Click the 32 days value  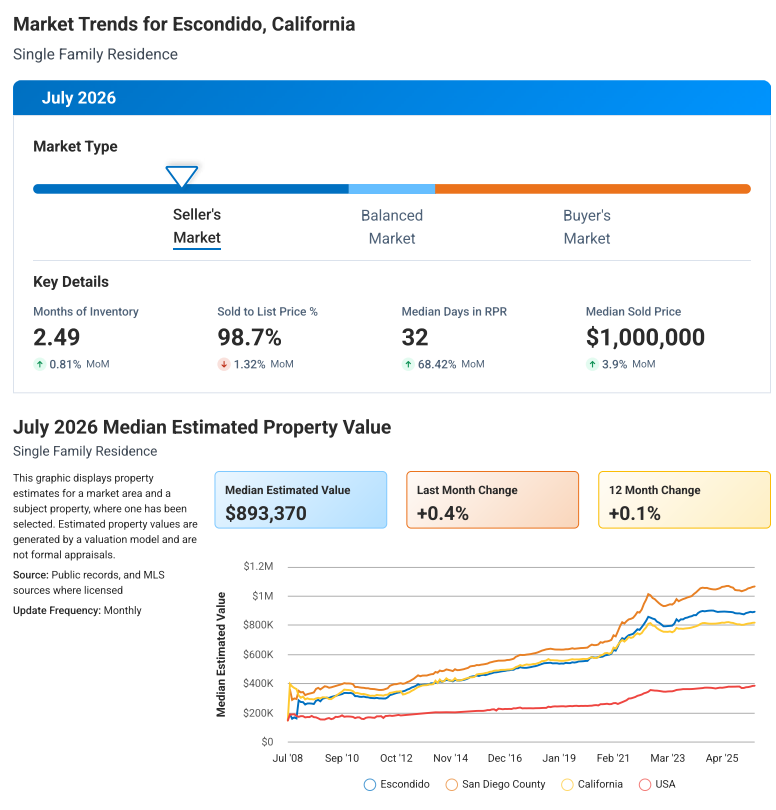pos(415,337)
